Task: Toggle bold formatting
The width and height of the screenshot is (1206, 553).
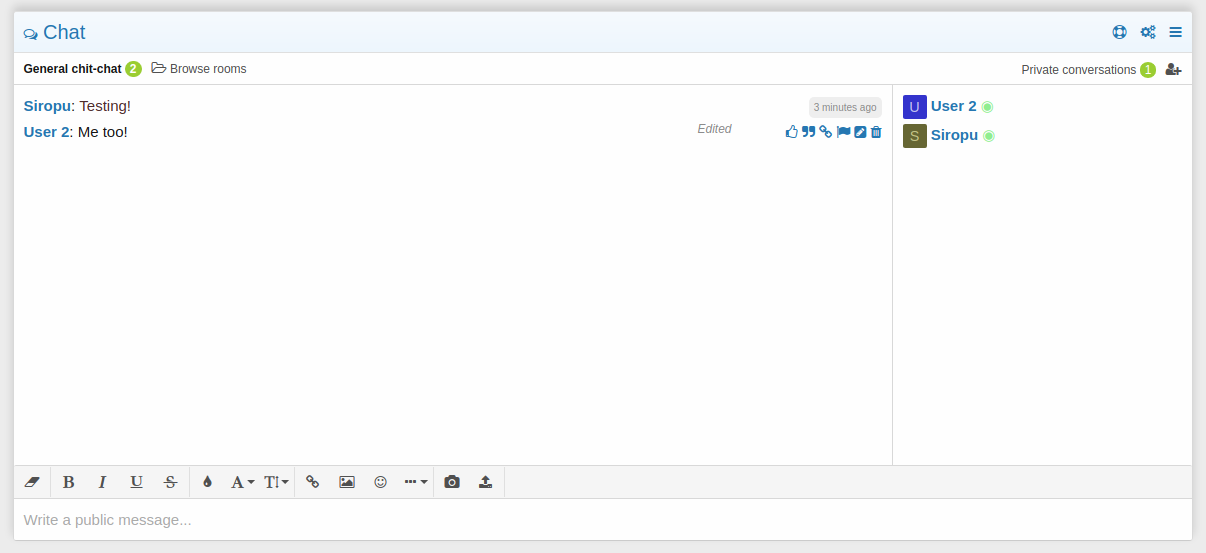Action: tap(68, 482)
